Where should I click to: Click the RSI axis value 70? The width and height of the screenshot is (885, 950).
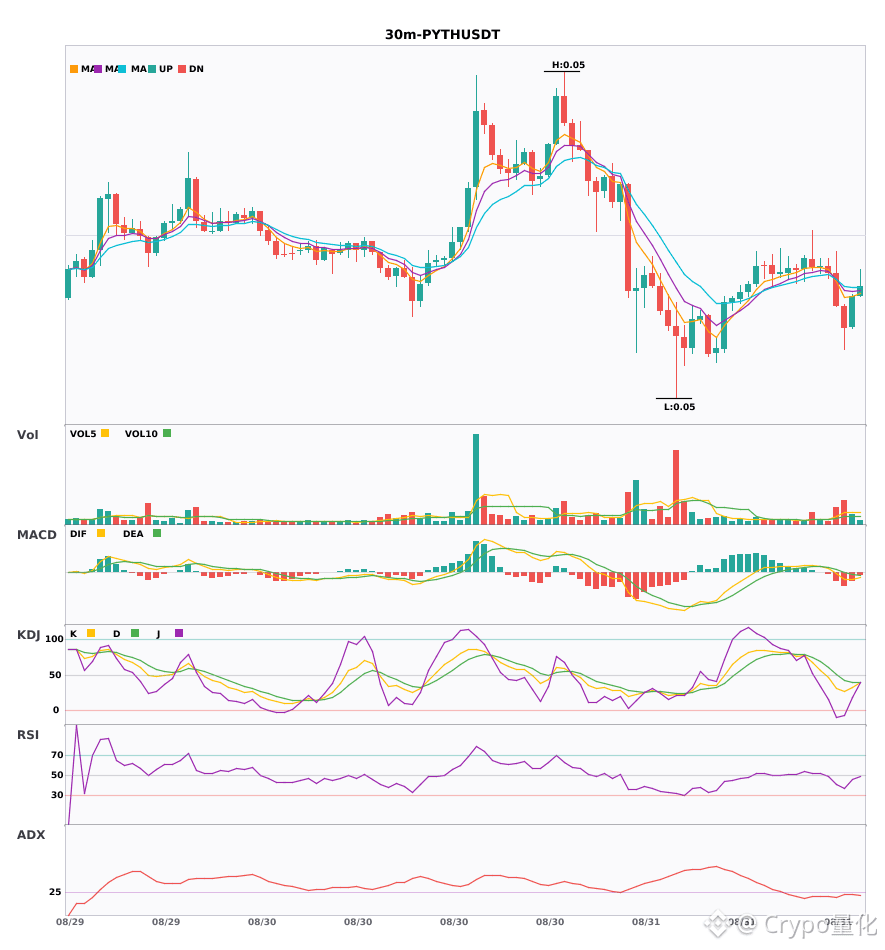tap(57, 755)
